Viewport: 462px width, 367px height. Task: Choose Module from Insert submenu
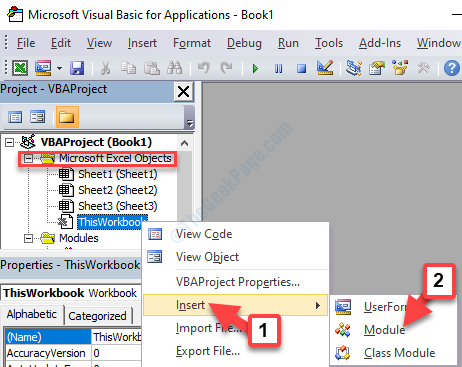tap(384, 330)
